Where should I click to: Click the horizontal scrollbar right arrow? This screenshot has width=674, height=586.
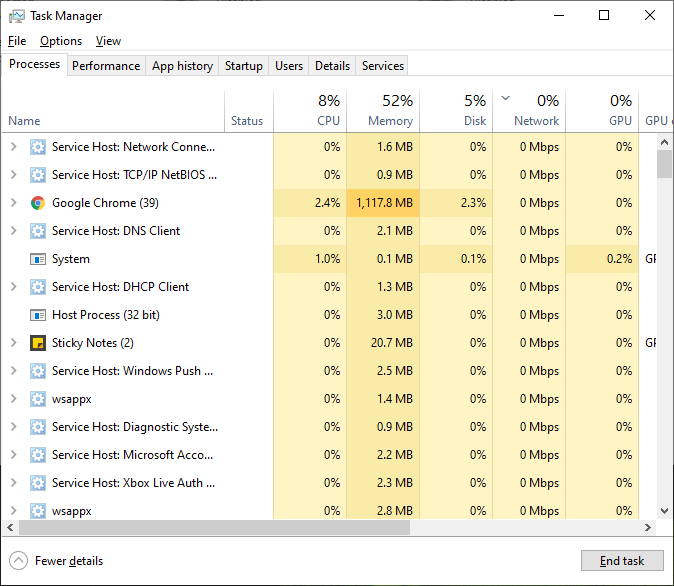click(647, 527)
